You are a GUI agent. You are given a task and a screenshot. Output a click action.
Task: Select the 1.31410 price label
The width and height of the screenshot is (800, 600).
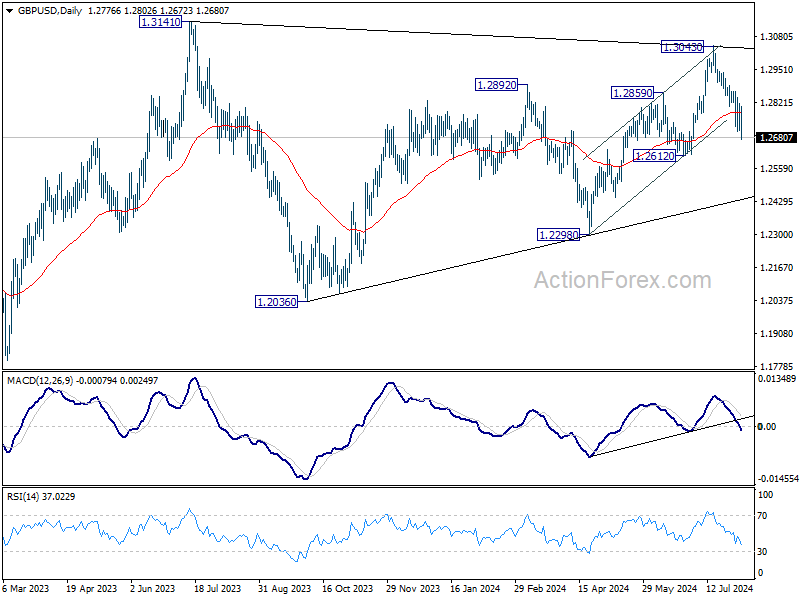160,22
